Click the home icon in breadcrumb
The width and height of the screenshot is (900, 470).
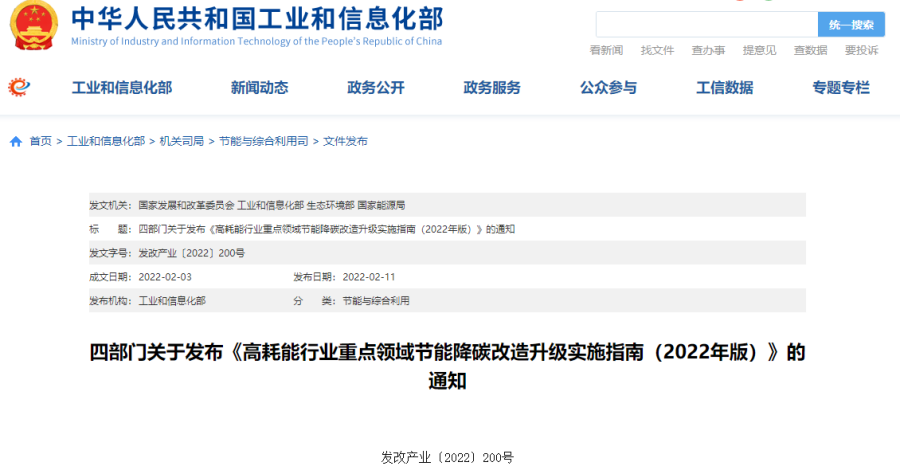click(15, 142)
